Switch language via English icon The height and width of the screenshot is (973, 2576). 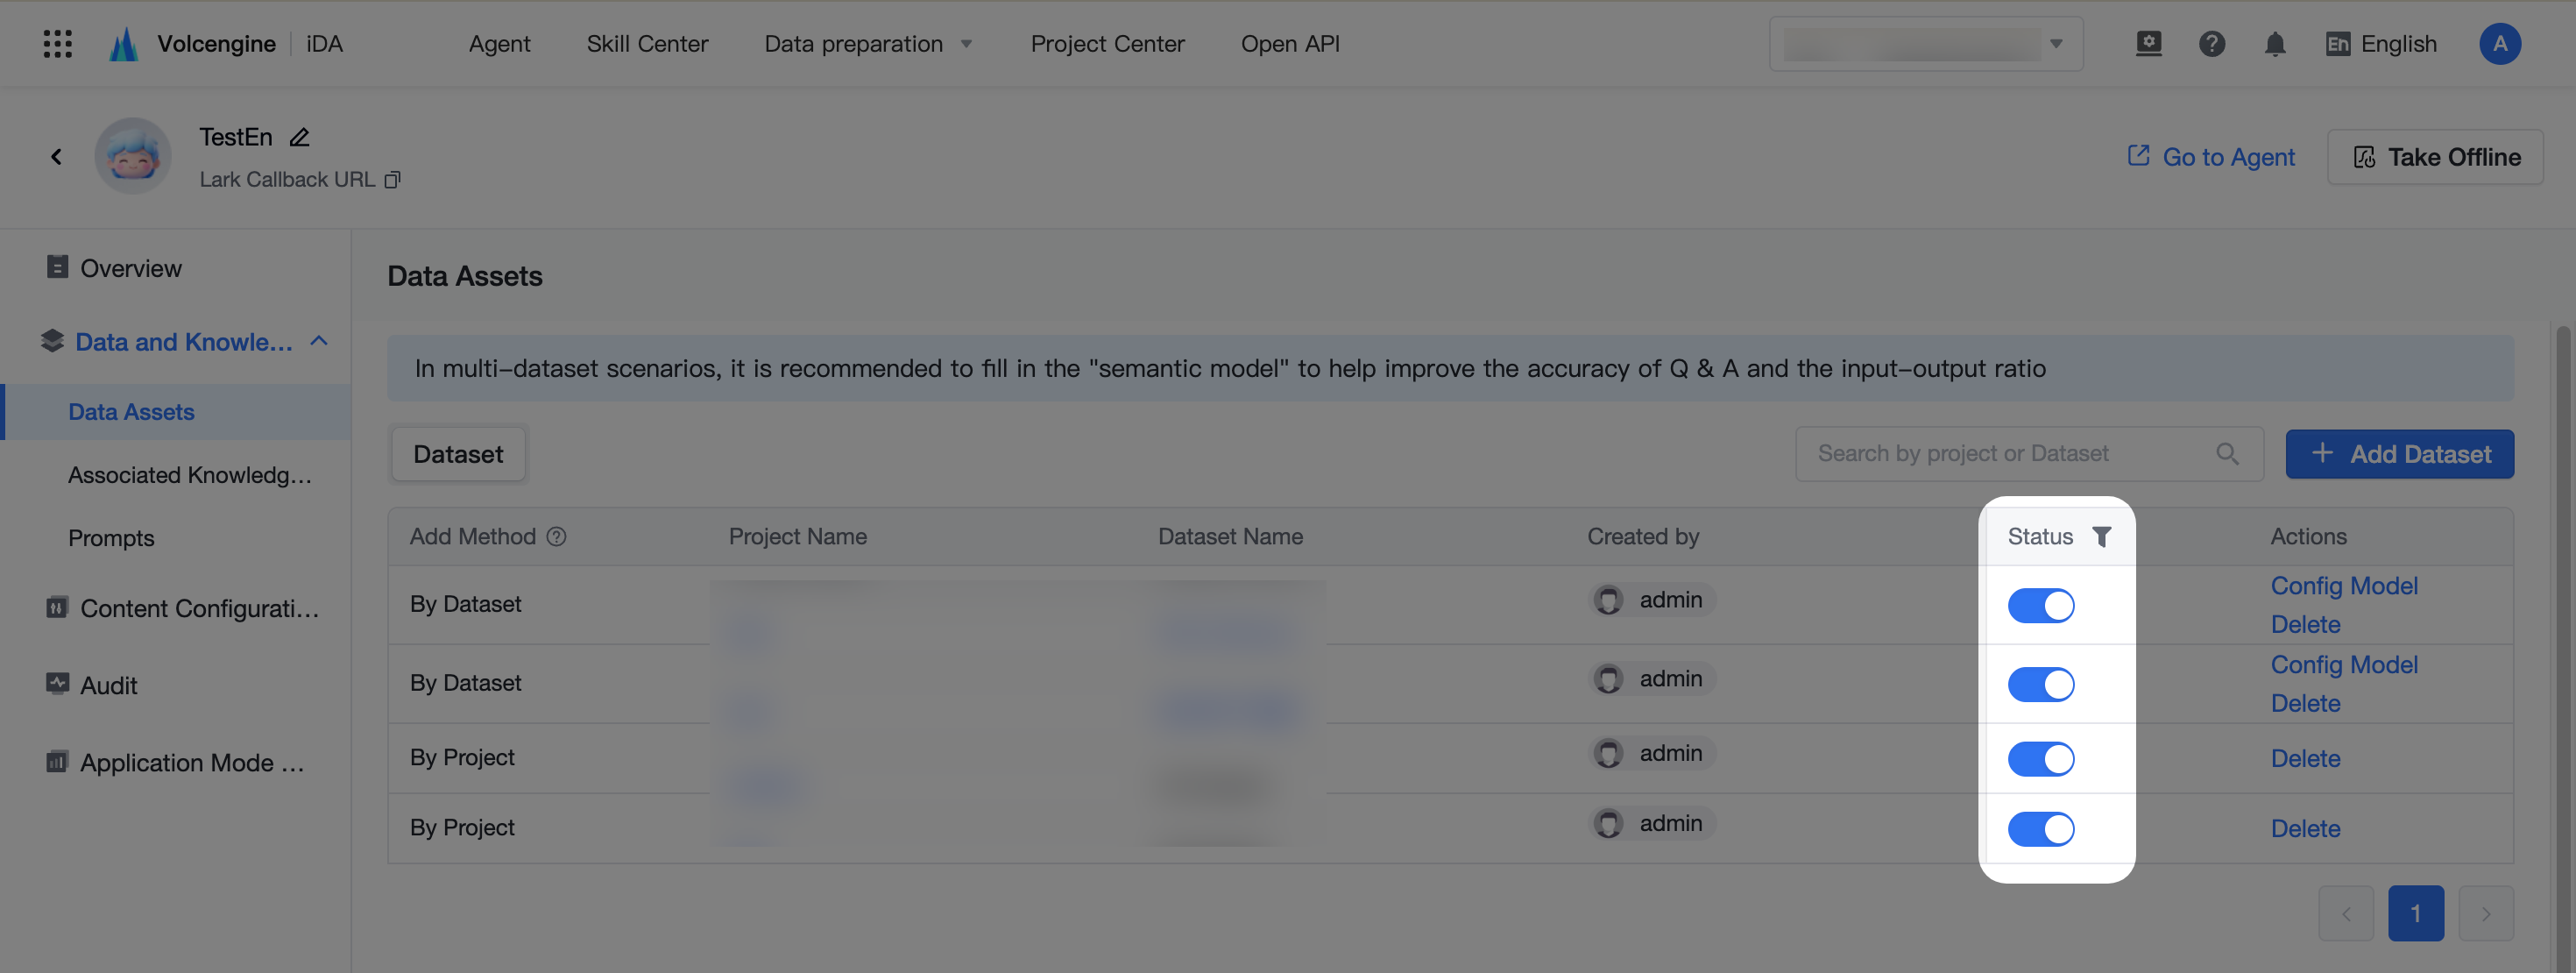pos(2380,44)
